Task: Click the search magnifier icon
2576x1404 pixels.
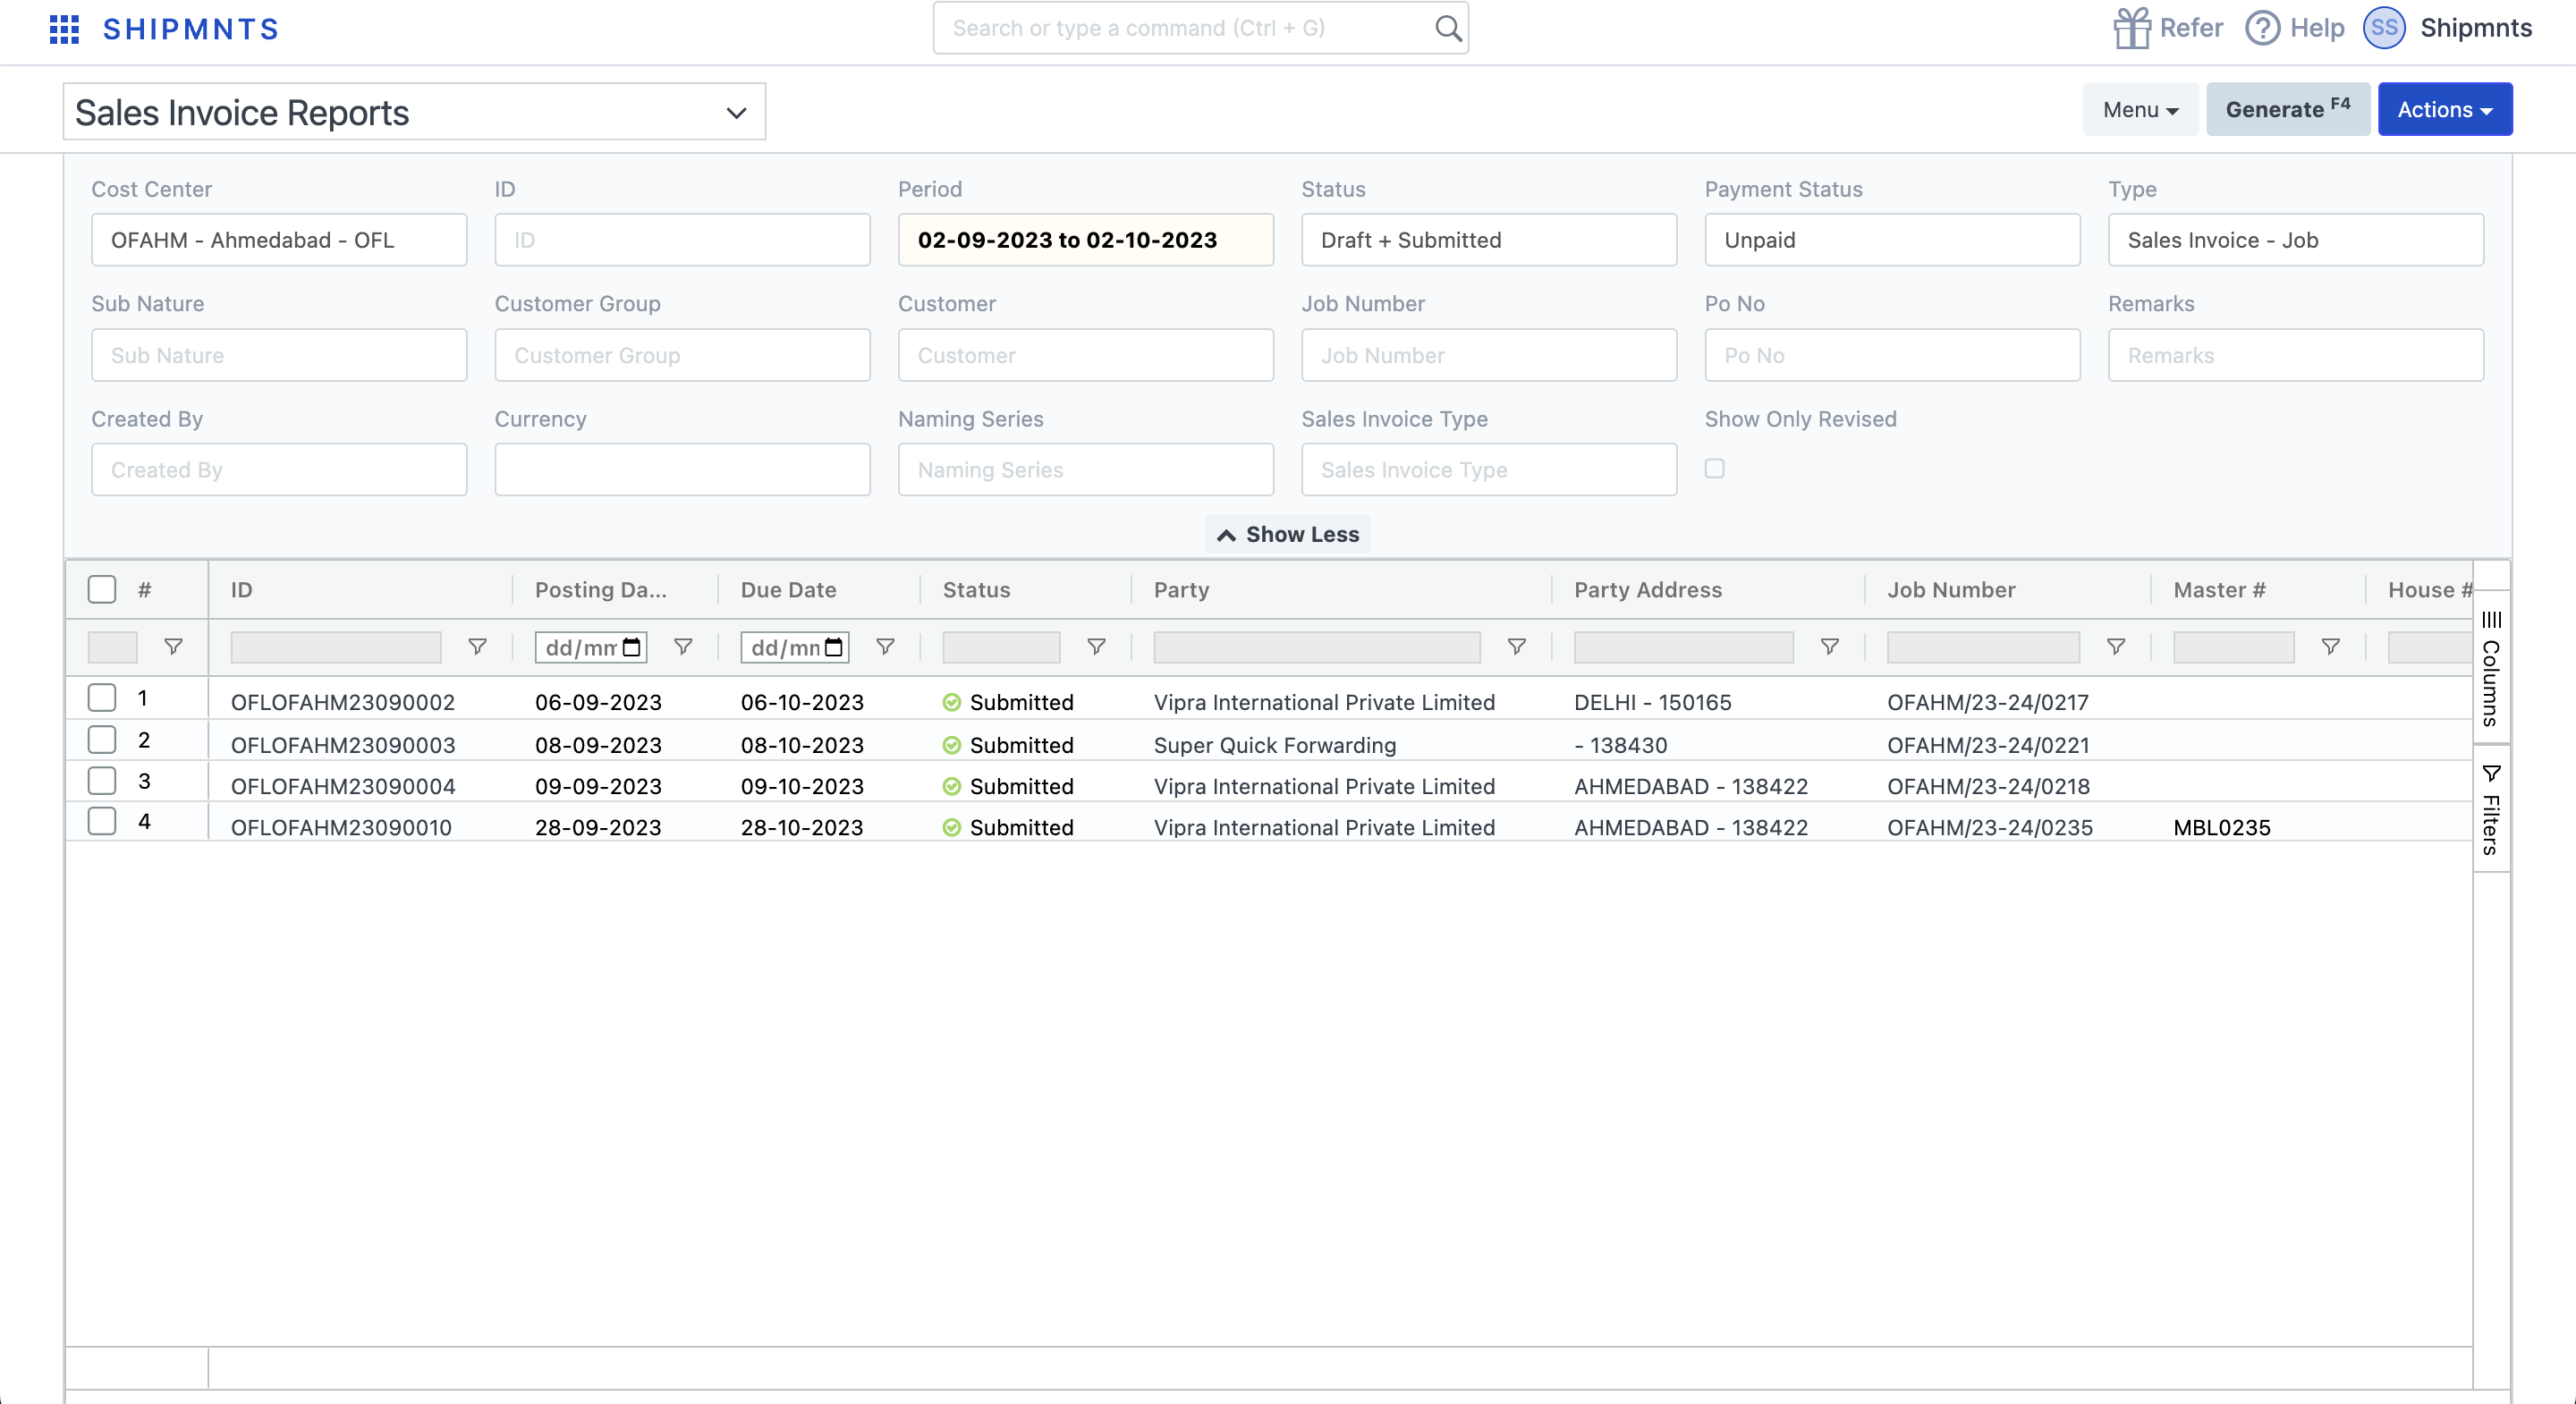Action: (1447, 28)
